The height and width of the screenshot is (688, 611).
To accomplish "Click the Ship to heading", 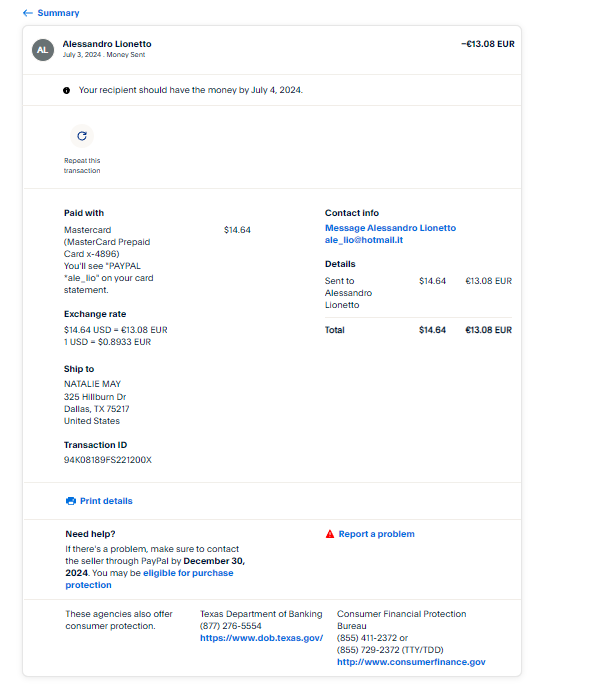I will (79, 369).
